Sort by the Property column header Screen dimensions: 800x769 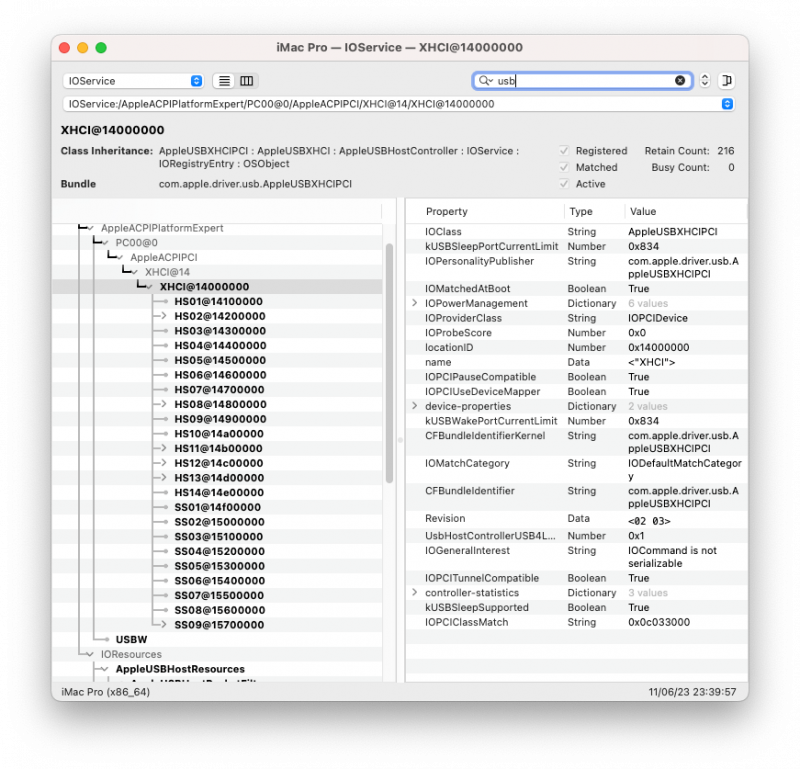(485, 211)
